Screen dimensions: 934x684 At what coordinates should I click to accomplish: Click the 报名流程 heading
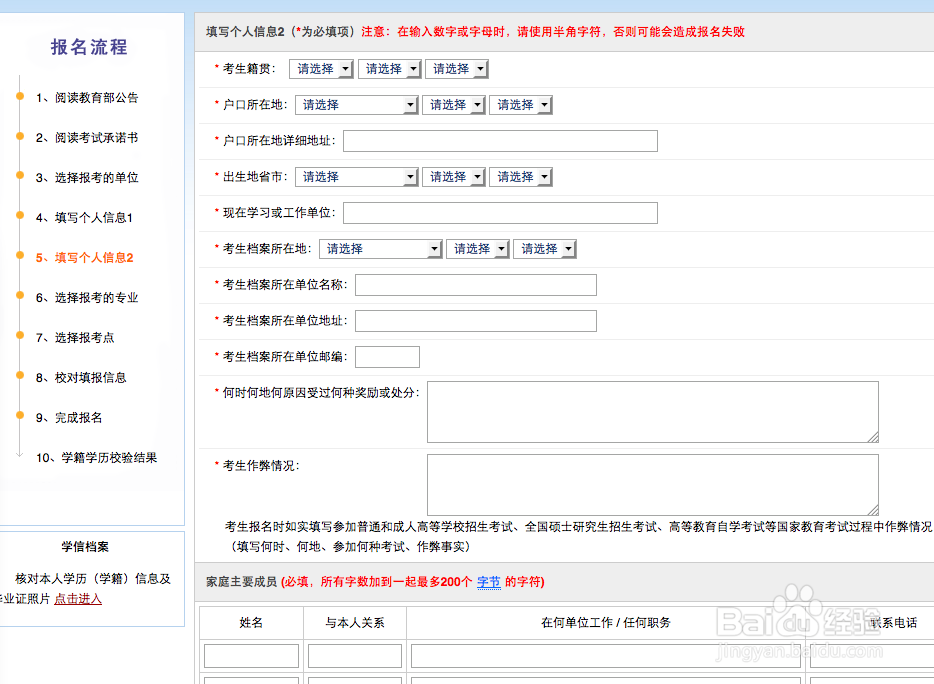(x=89, y=47)
